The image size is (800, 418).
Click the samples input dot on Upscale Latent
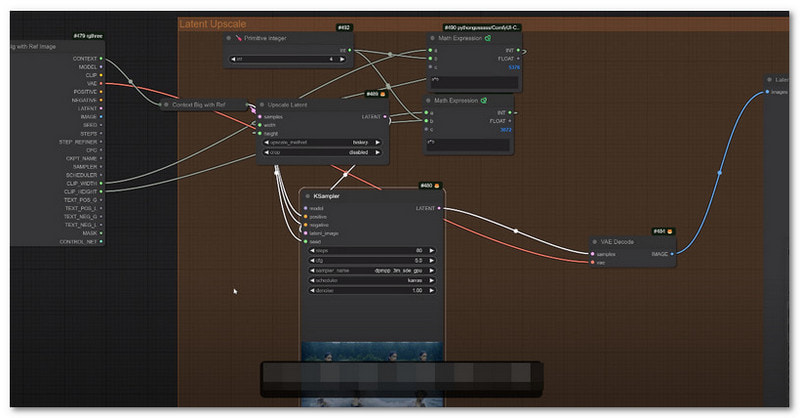[260, 116]
